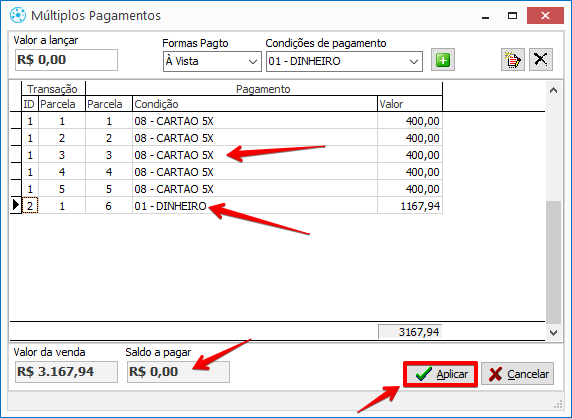Maximize the Múltiplos Pagamentos window
The width and height of the screenshot is (572, 418).
pyautogui.click(x=513, y=16)
